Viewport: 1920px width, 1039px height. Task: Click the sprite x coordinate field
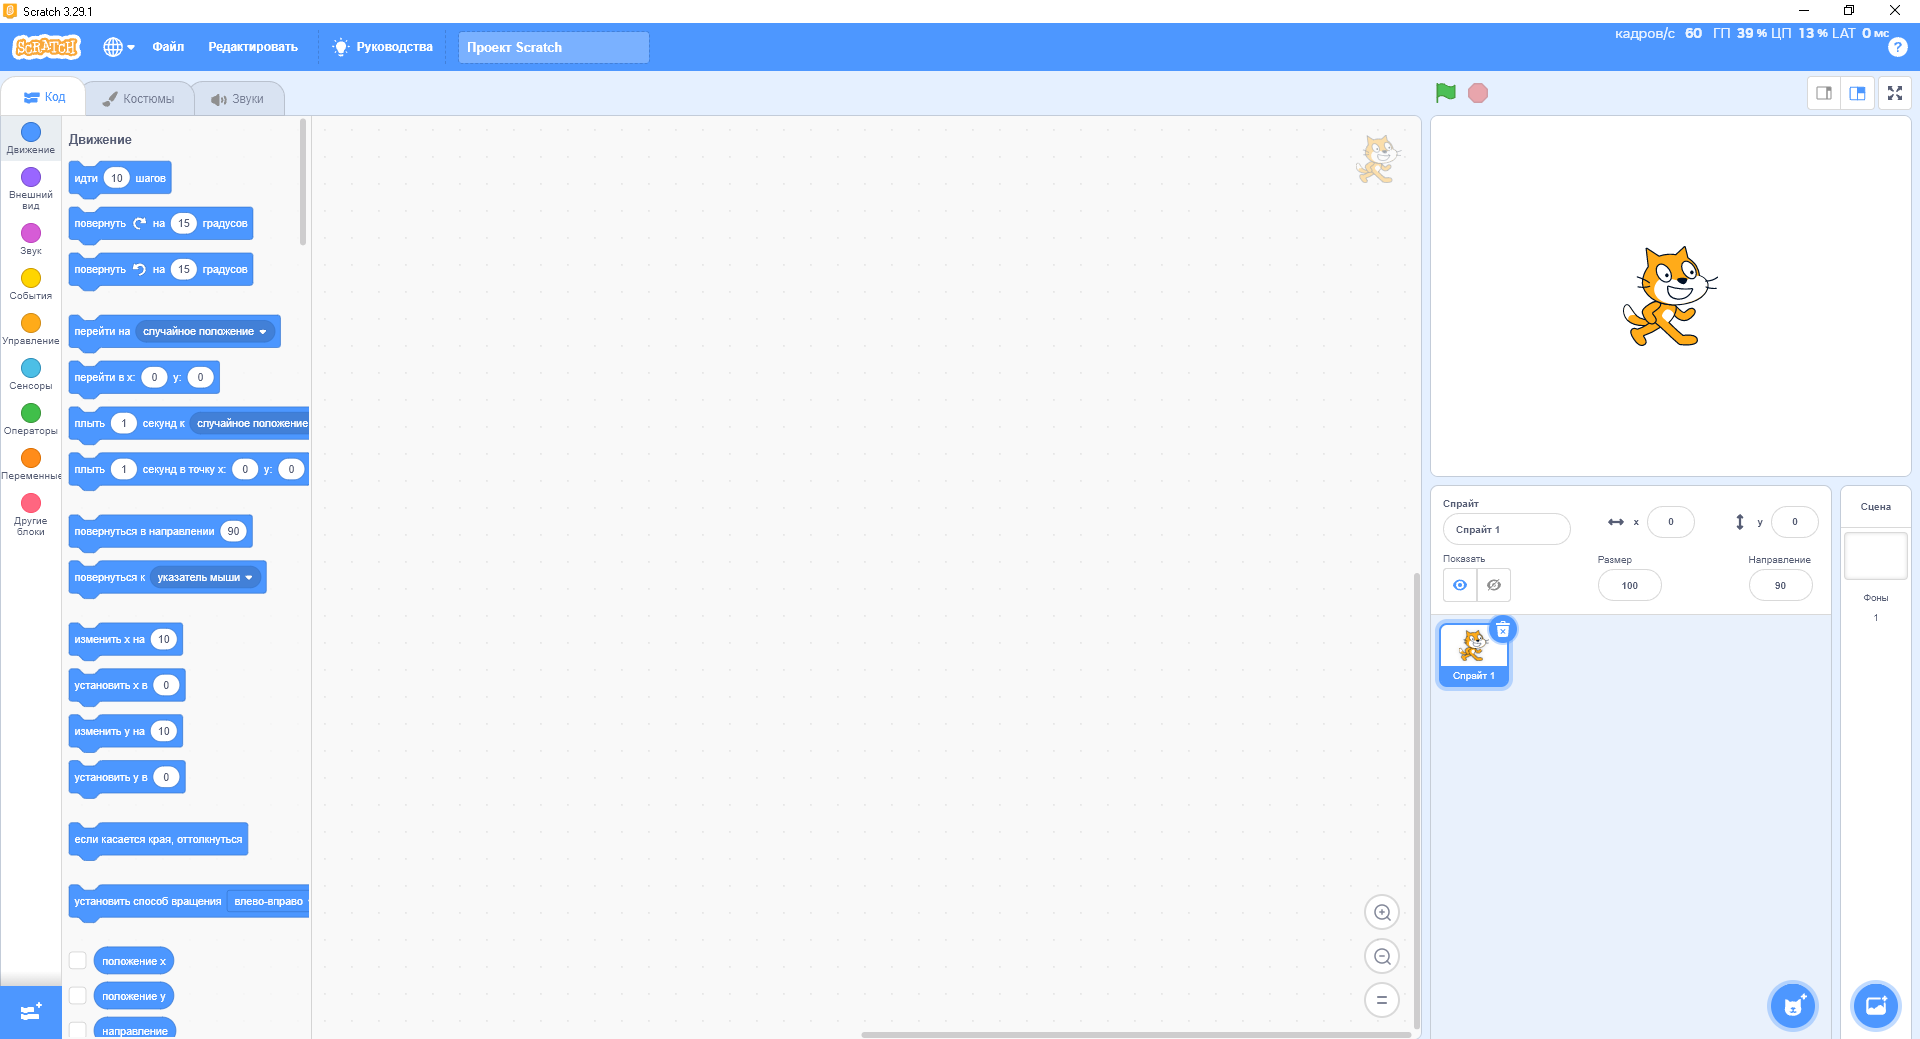[x=1670, y=522]
